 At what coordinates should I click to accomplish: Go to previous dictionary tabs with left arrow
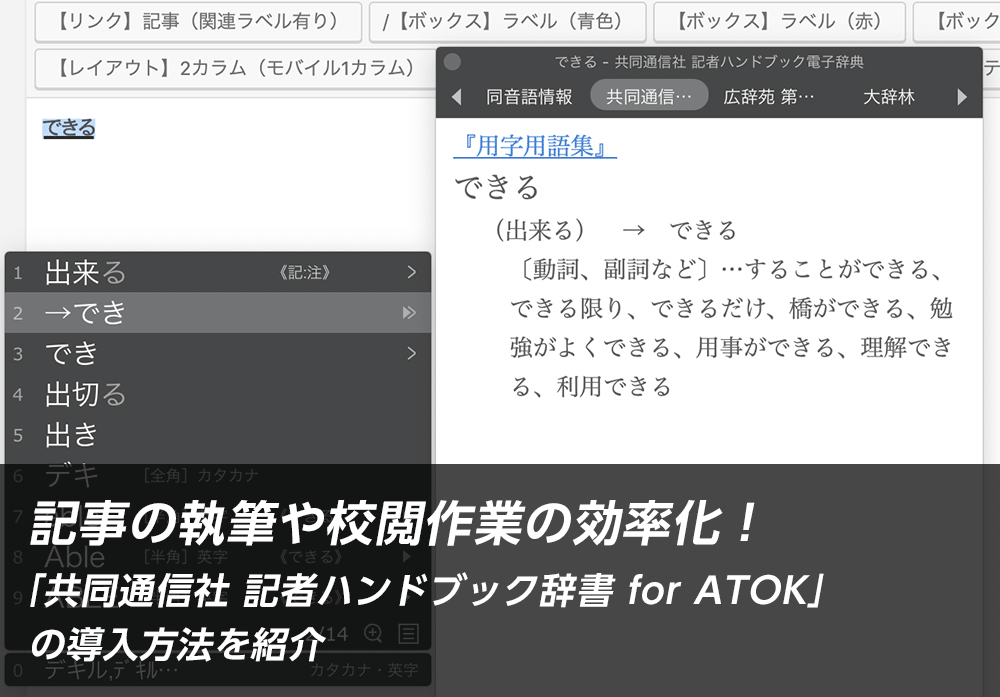(x=456, y=97)
